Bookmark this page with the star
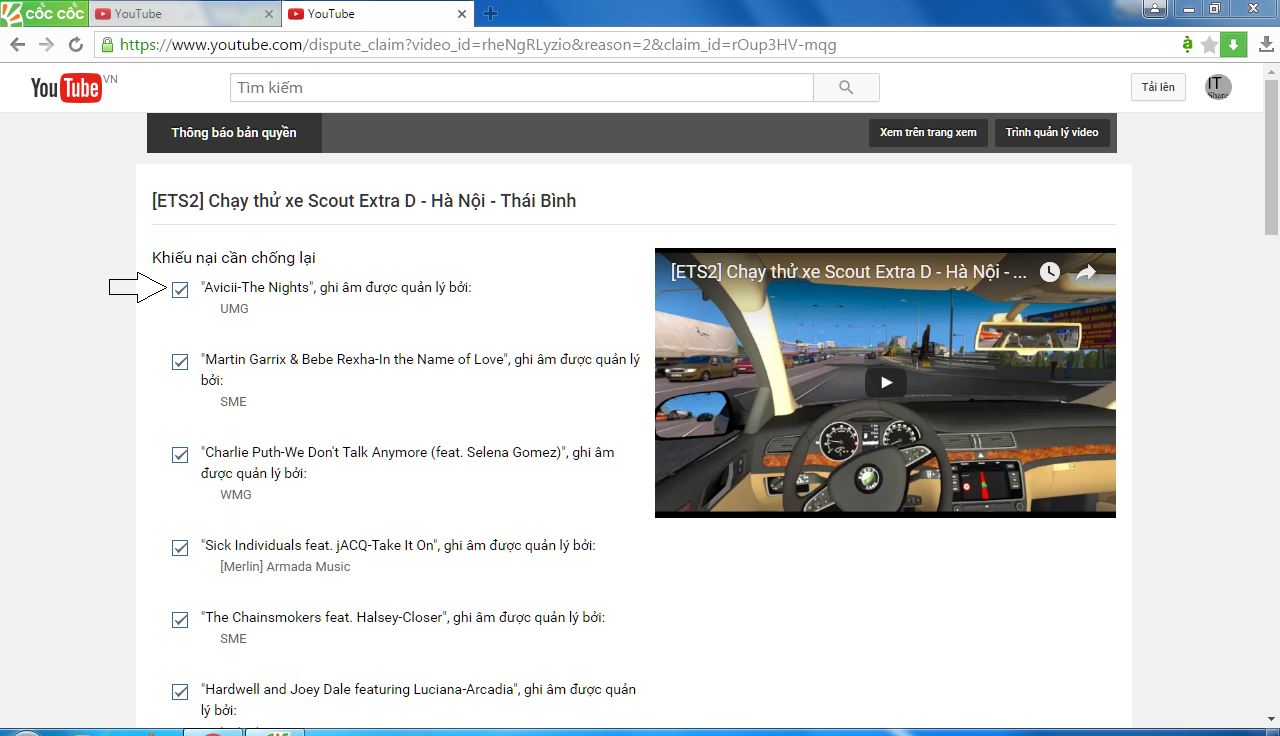This screenshot has height=736, width=1280. (x=1209, y=45)
